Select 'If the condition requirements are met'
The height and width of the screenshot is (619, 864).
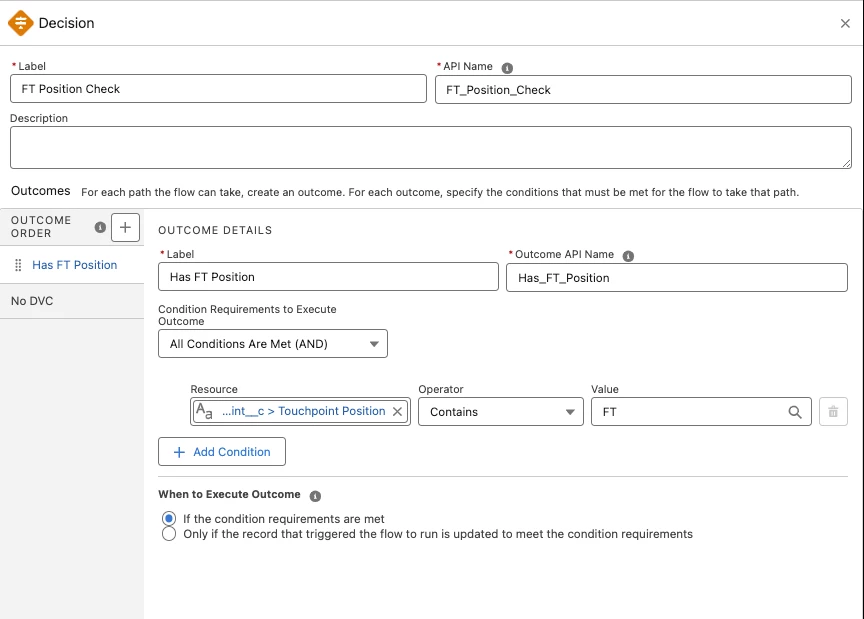(169, 519)
